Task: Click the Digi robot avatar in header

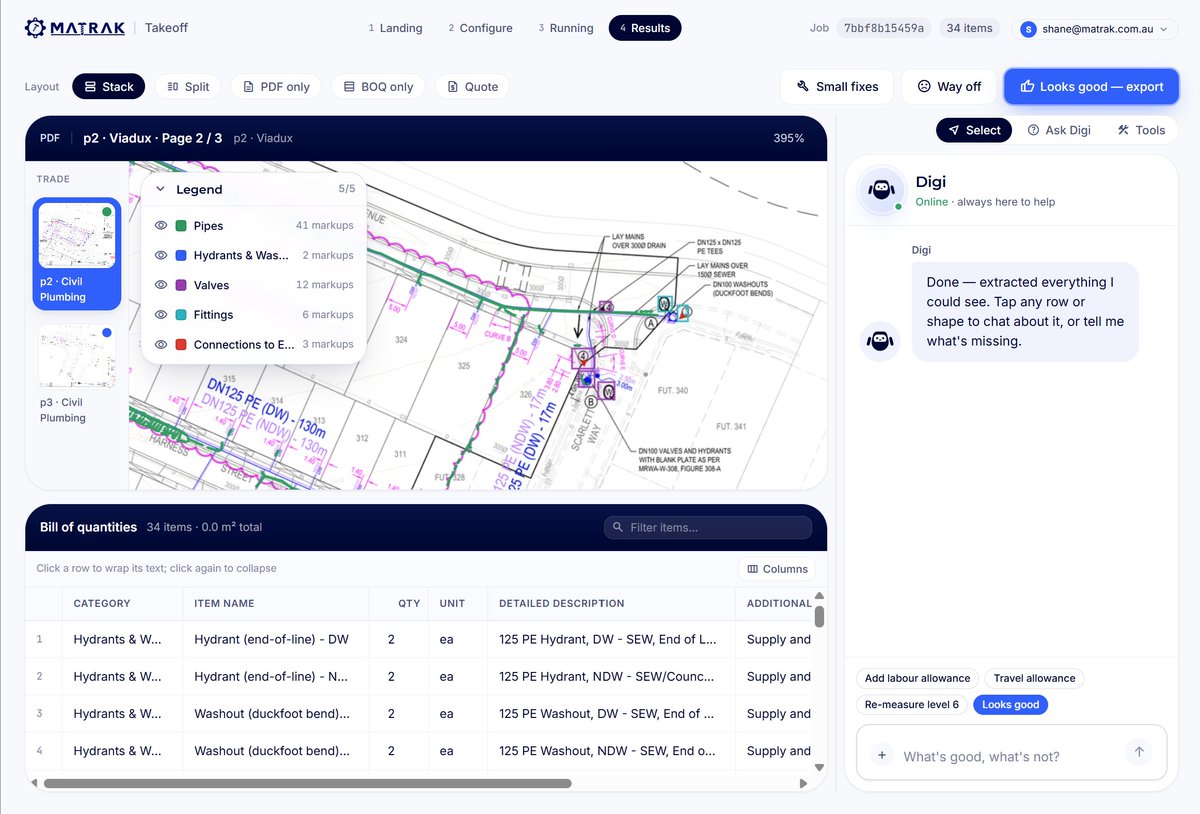Action: click(x=880, y=190)
